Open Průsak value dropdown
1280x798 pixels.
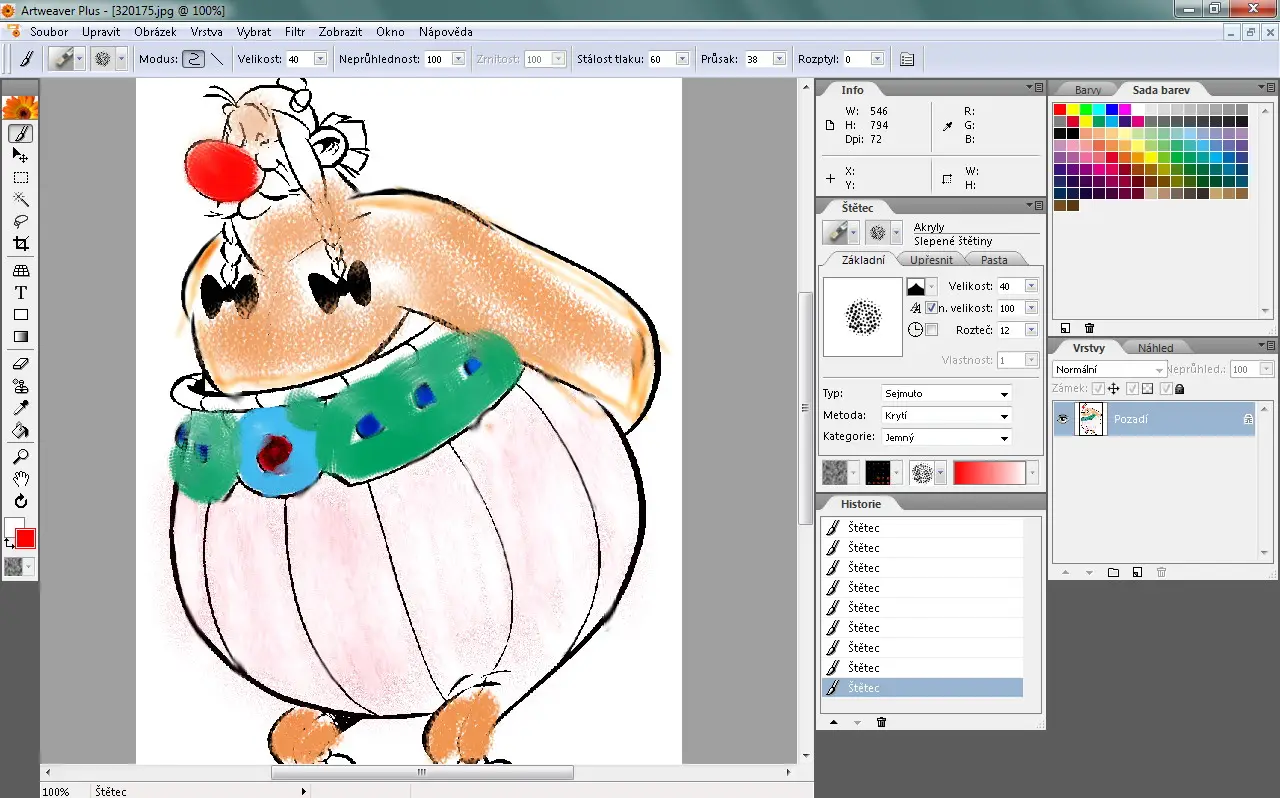(779, 59)
